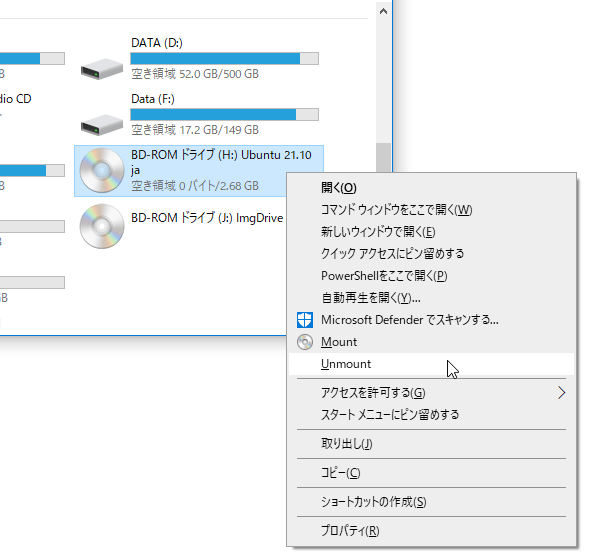
Task: Click the Data (F:) drive name
Action: pyautogui.click(x=153, y=99)
